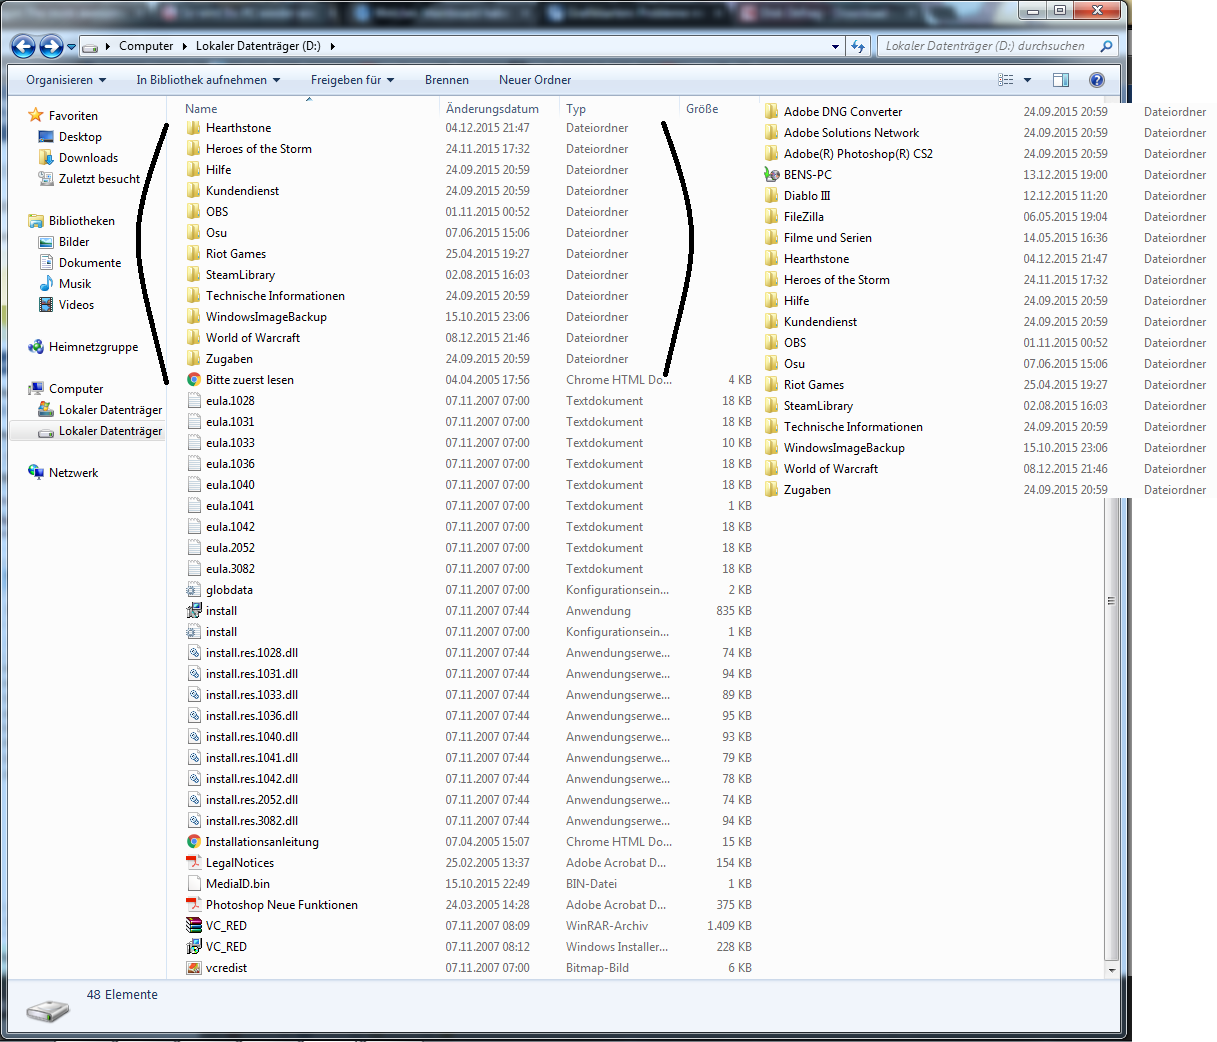
Task: Select Adobe(R) Photoshop(R) CS2 folder
Action: 858,154
